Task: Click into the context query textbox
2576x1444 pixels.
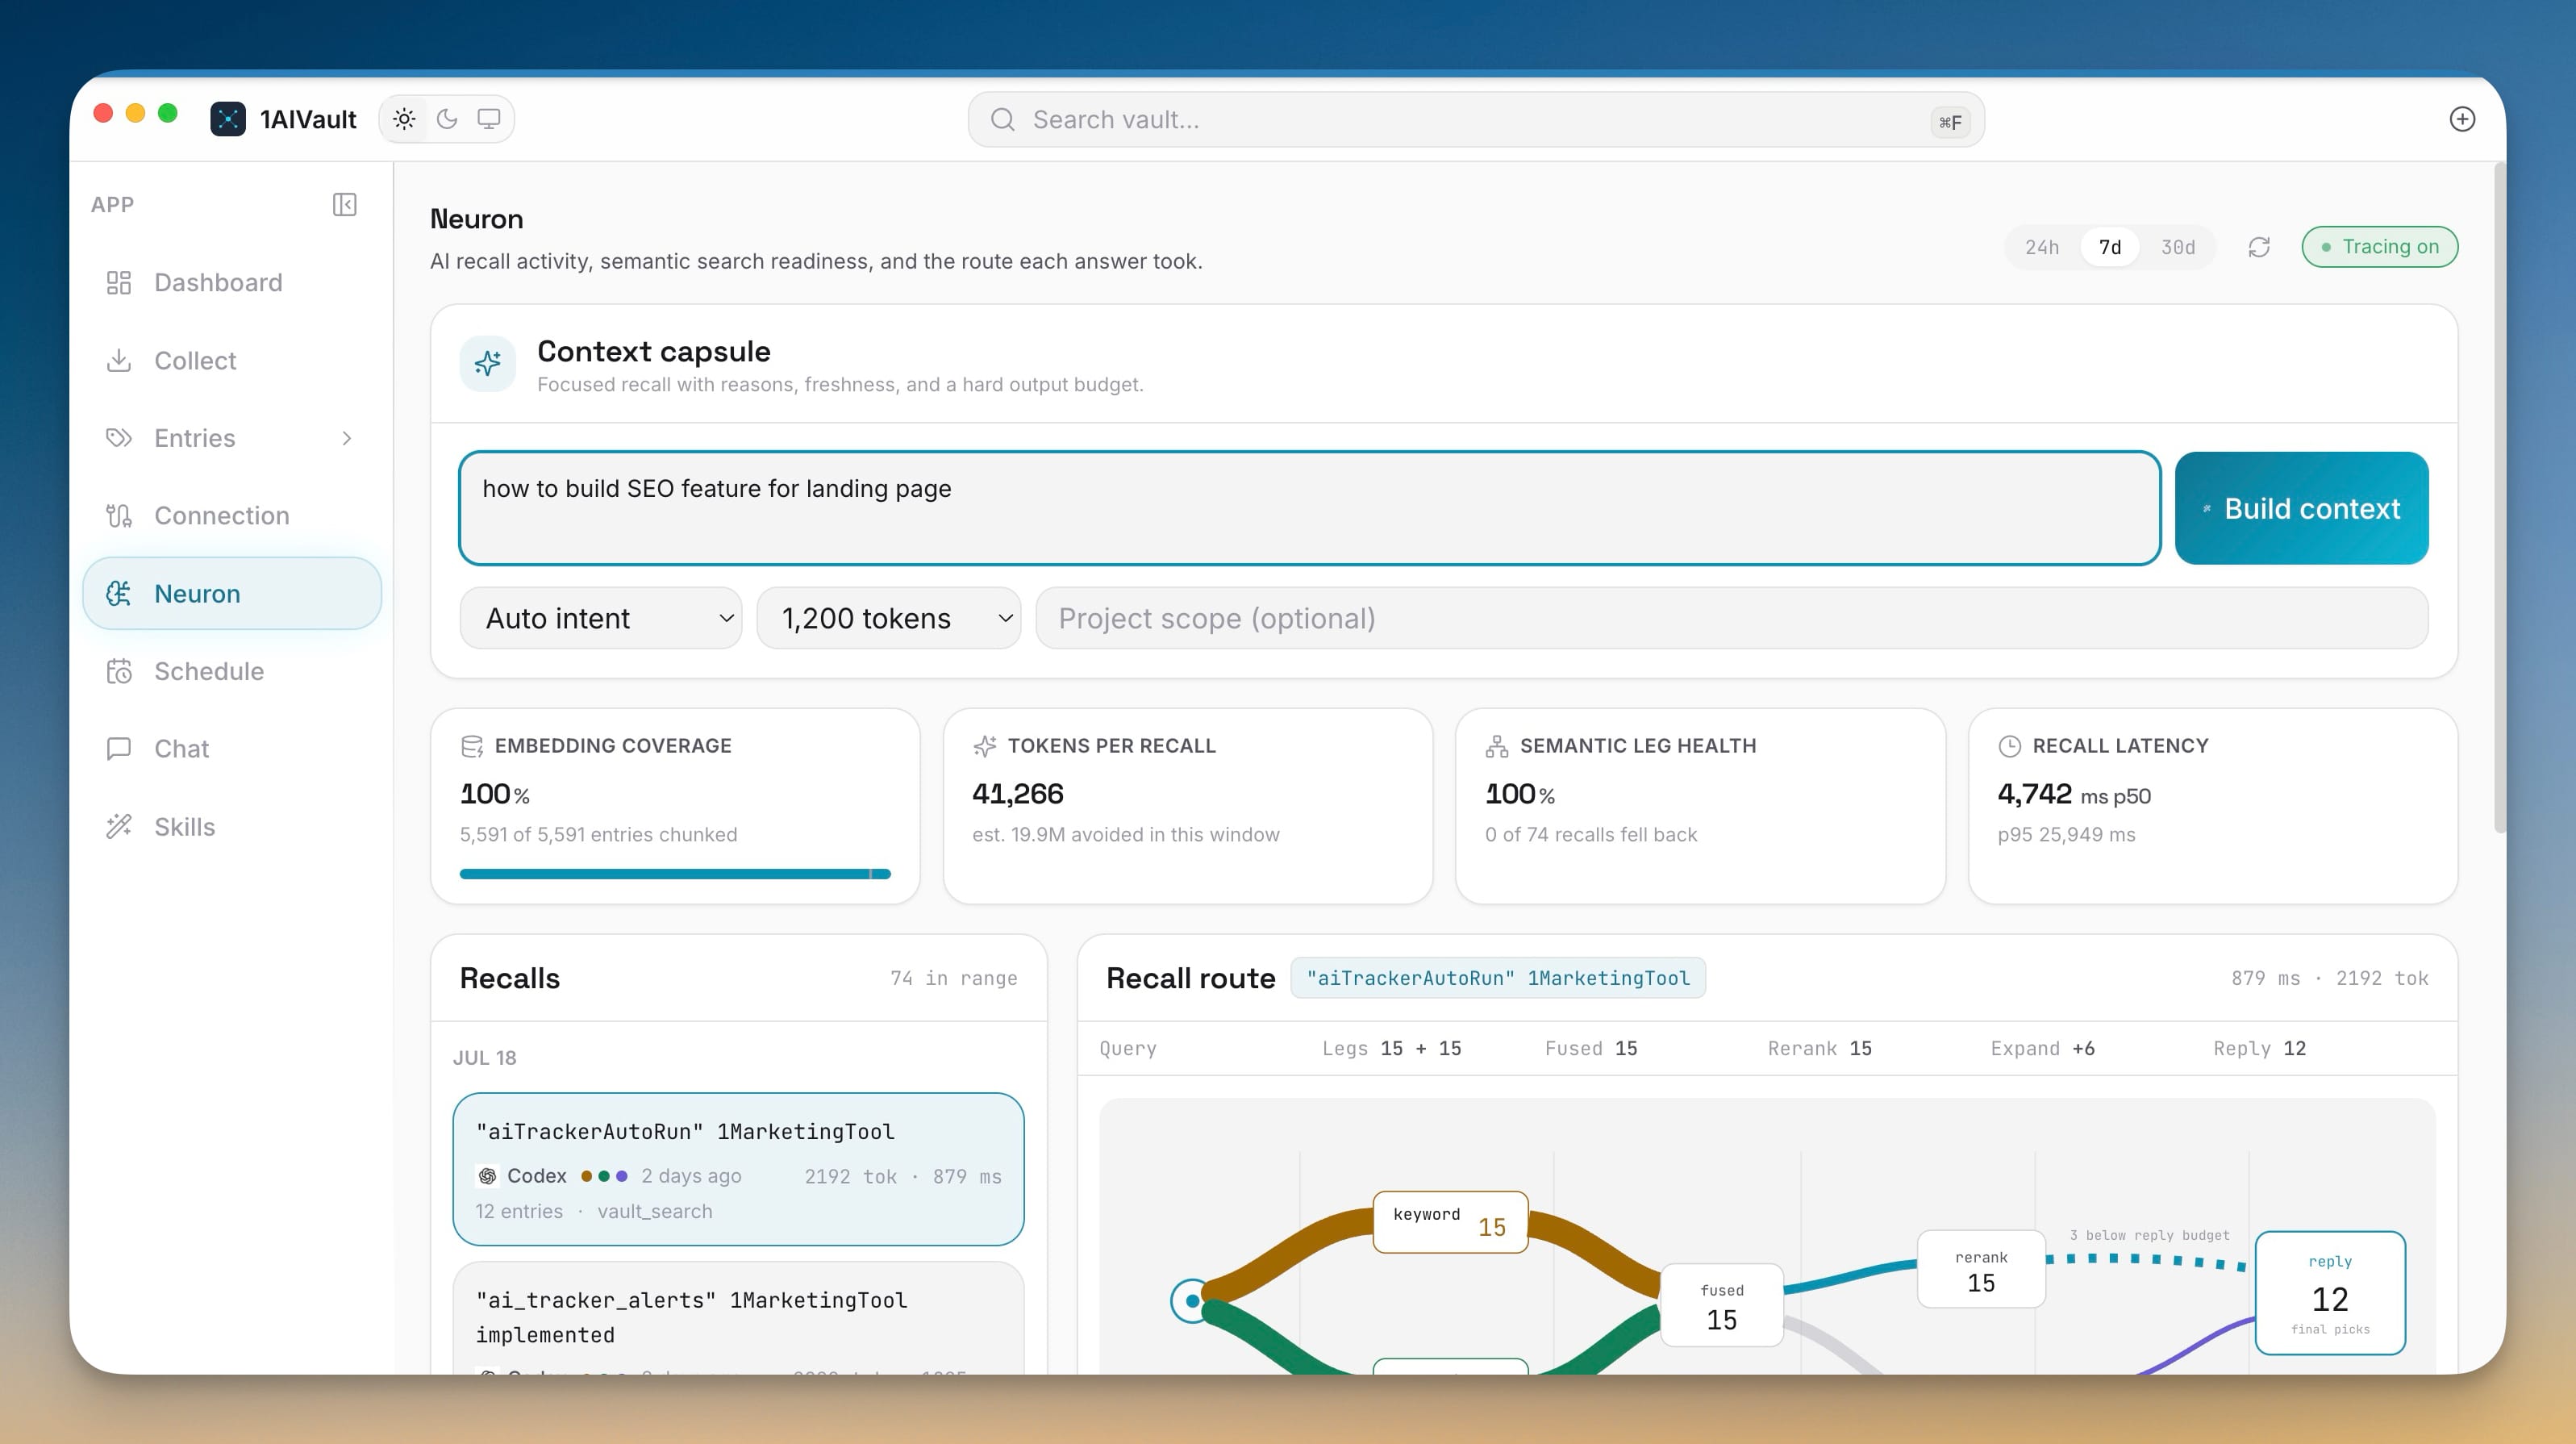Action: coord(1310,508)
